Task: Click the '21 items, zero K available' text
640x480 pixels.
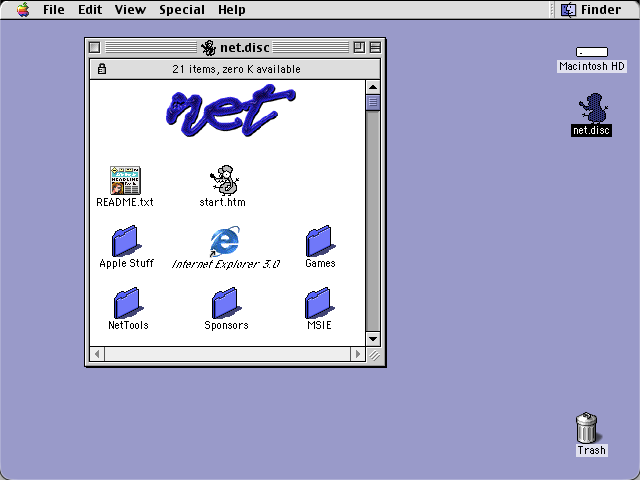Action: click(x=236, y=69)
